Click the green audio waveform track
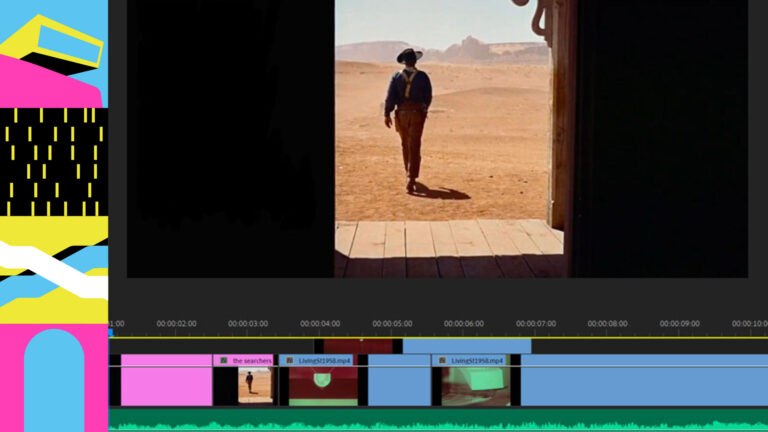This screenshot has height=432, width=768. click(x=438, y=420)
